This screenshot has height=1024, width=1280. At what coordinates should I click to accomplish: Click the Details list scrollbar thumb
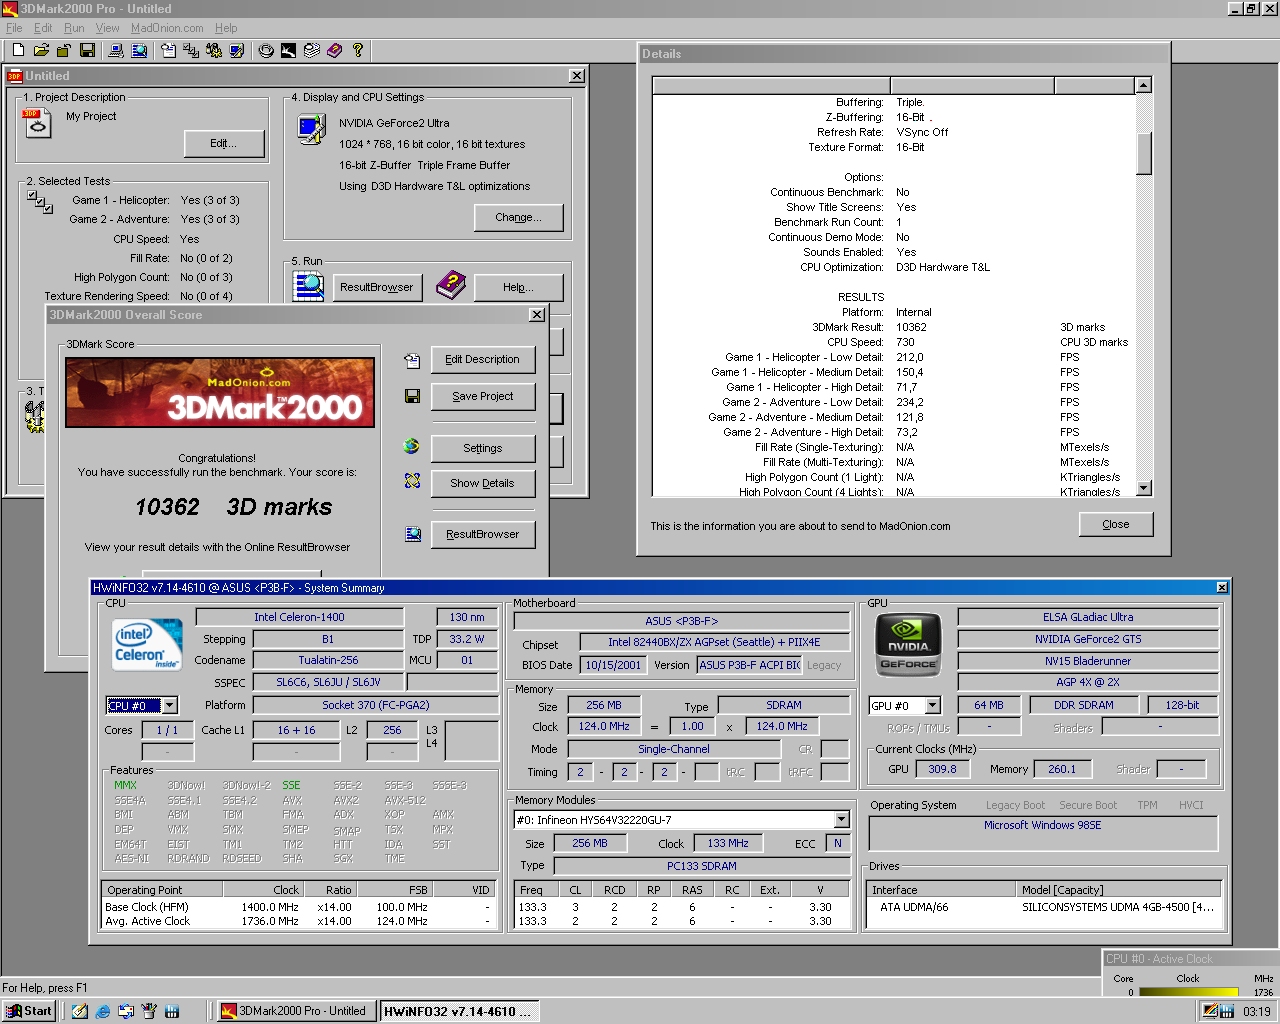pos(1144,153)
